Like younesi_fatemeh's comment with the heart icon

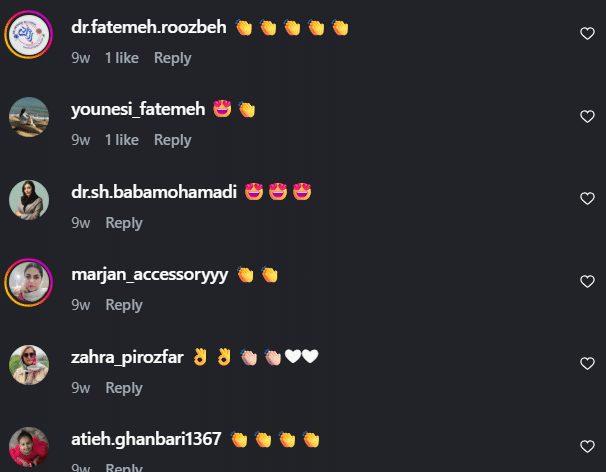pos(587,116)
